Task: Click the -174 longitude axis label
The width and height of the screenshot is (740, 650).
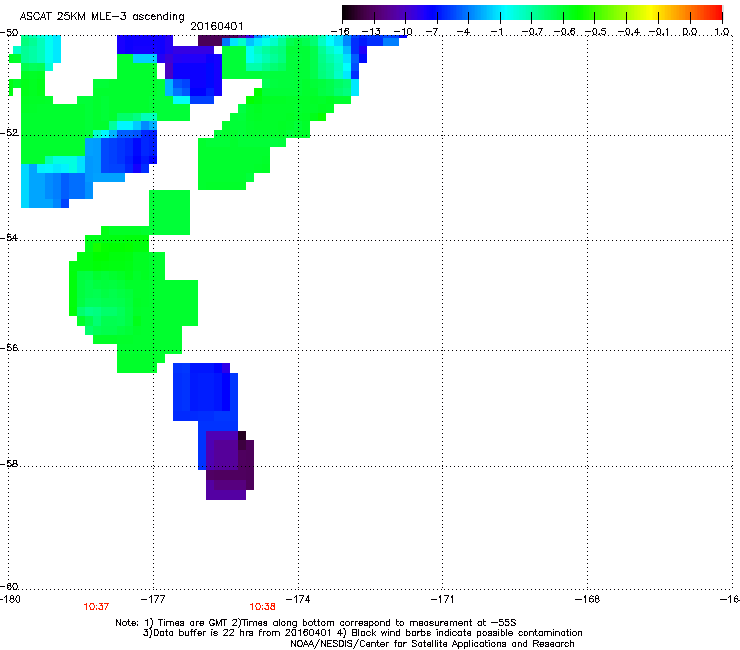Action: point(298,599)
